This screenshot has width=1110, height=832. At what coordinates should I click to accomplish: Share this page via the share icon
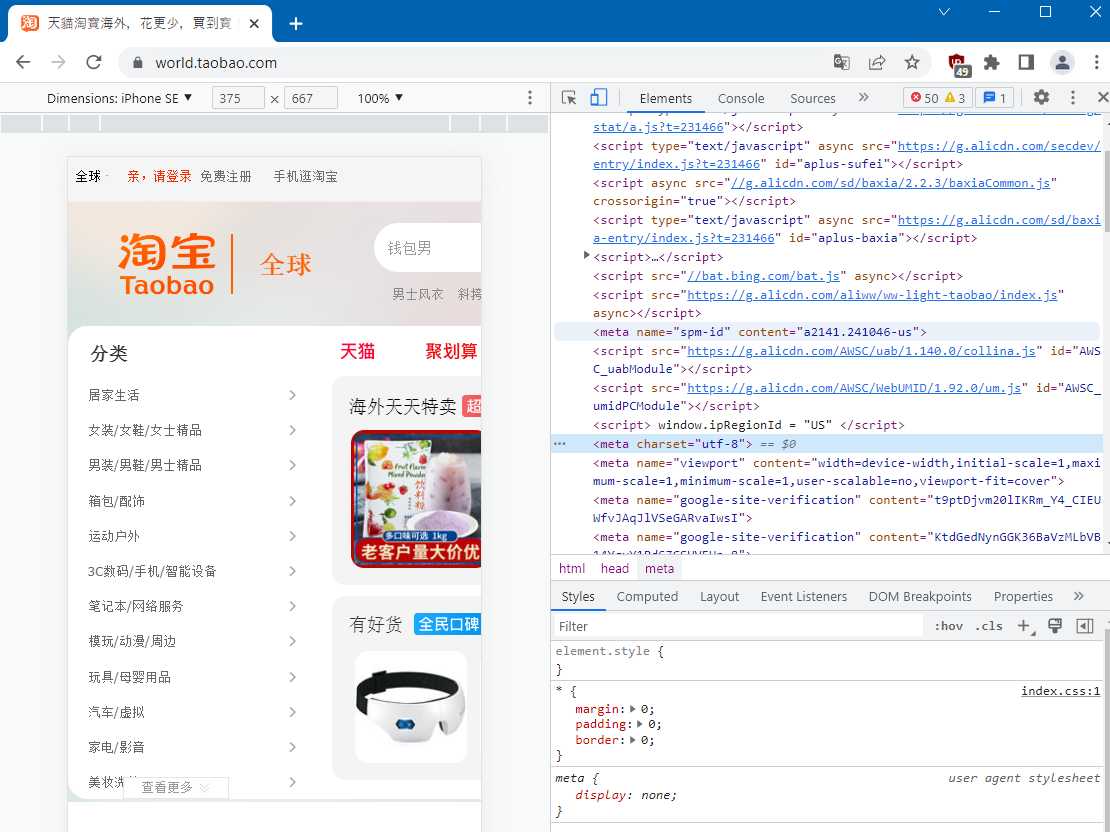click(x=877, y=62)
